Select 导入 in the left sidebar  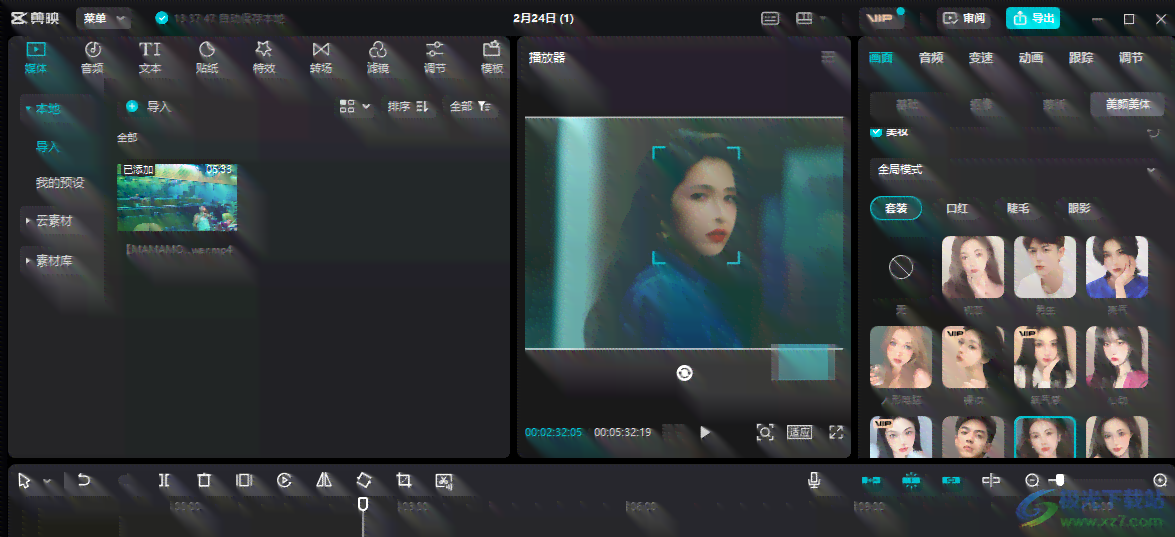[48, 147]
